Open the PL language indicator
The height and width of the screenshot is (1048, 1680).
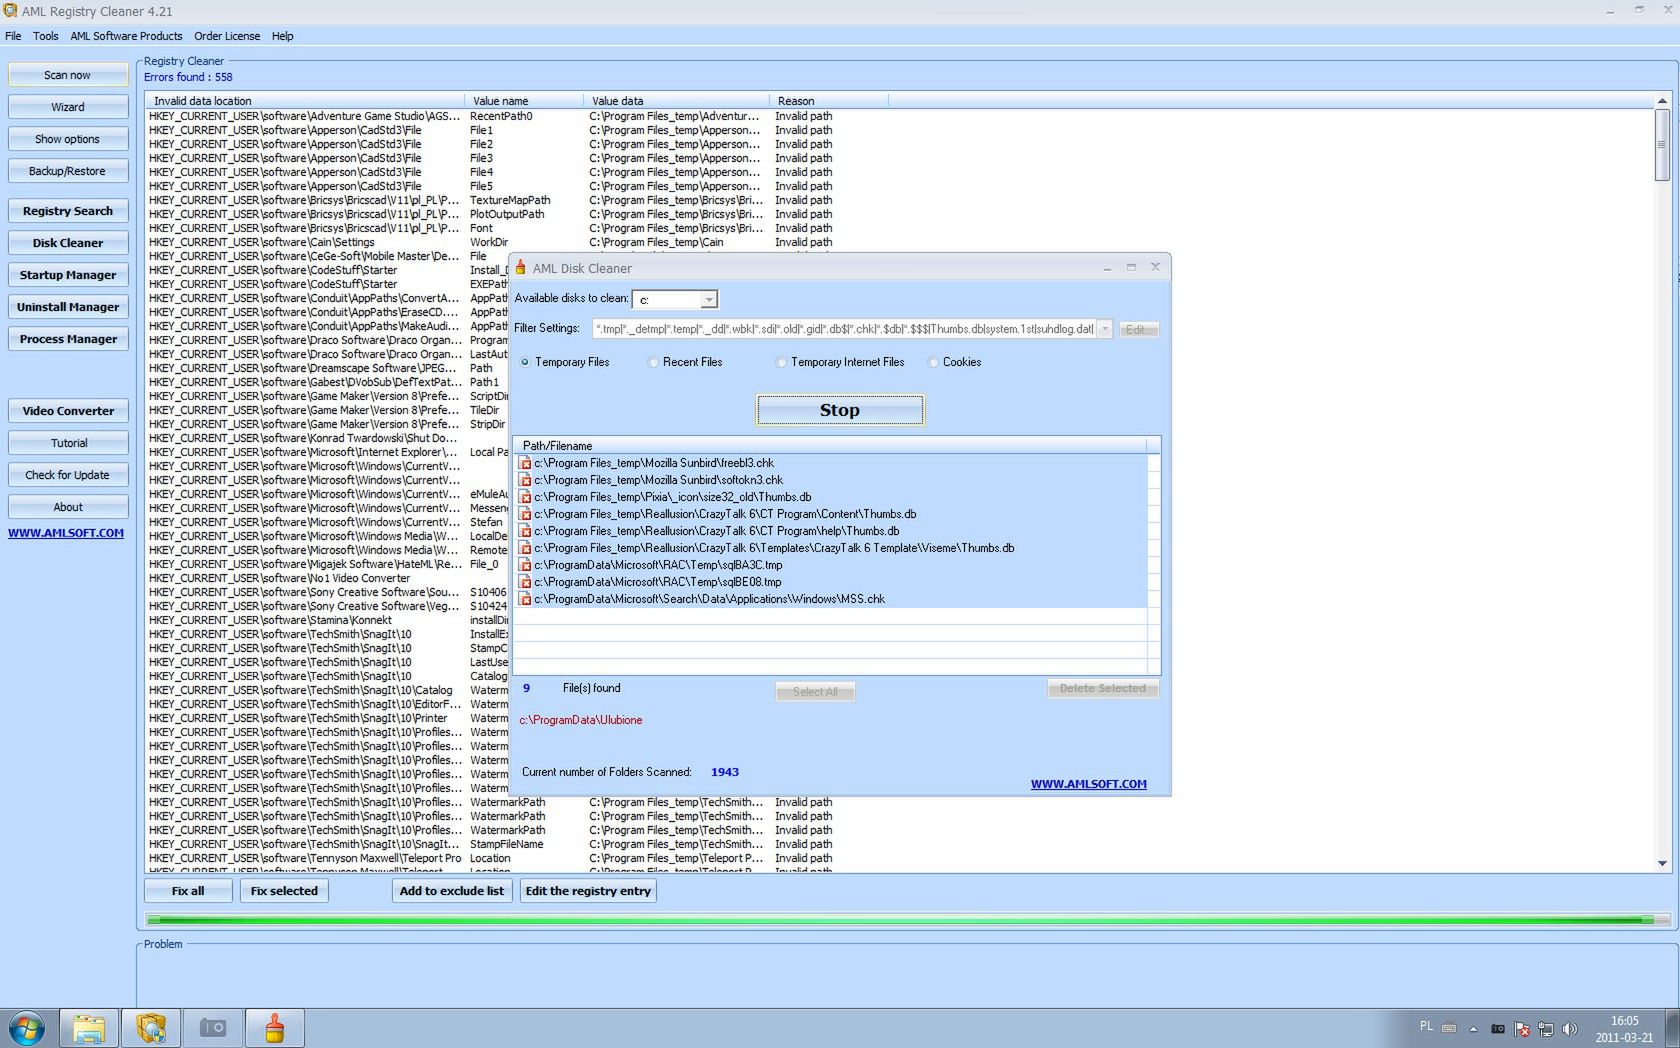[x=1426, y=1026]
